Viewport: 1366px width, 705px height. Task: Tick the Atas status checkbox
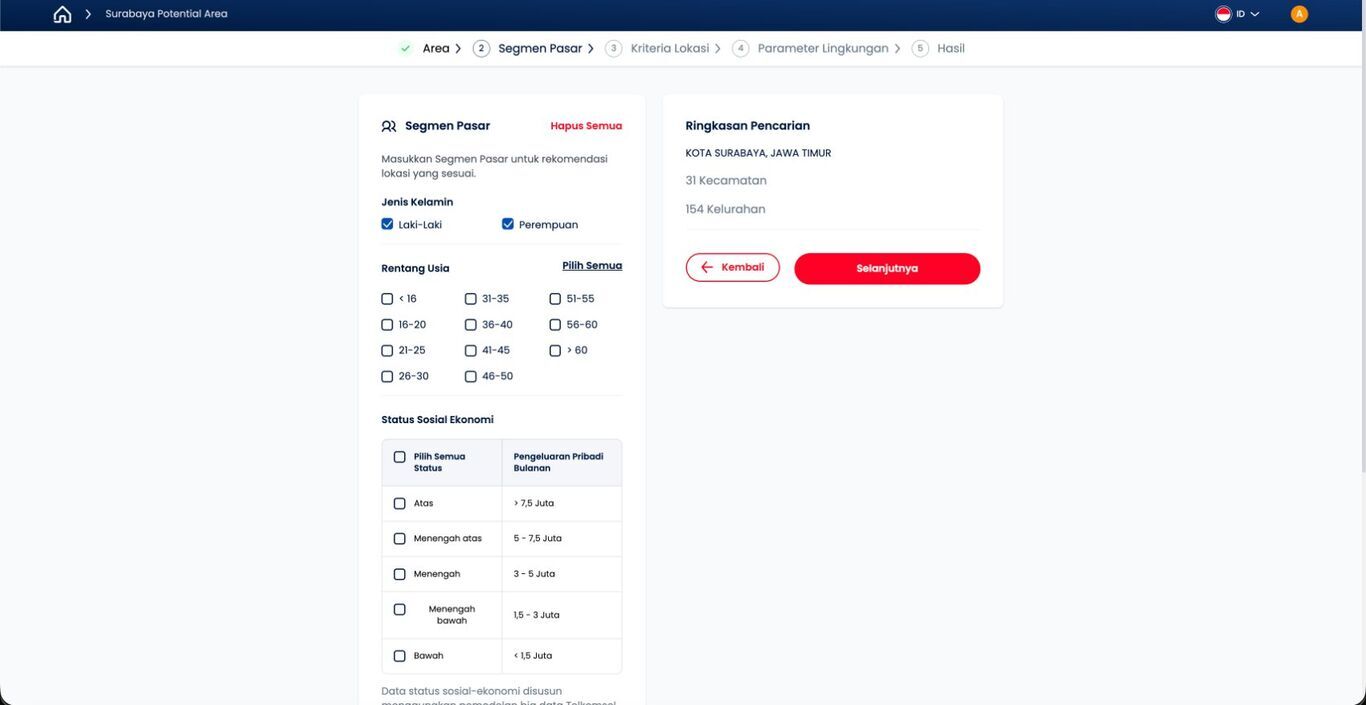click(x=400, y=504)
